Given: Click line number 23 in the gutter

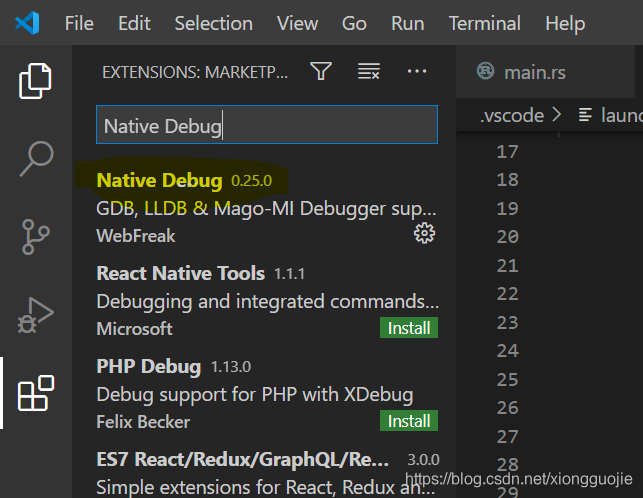Looking at the screenshot, I should click(x=508, y=322).
